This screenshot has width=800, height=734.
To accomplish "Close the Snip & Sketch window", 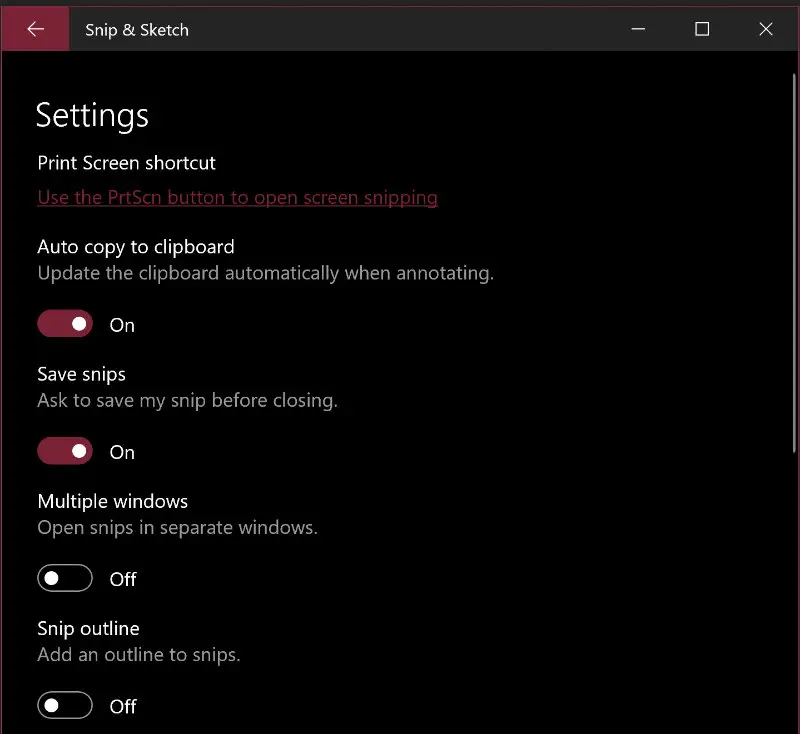I will click(766, 29).
